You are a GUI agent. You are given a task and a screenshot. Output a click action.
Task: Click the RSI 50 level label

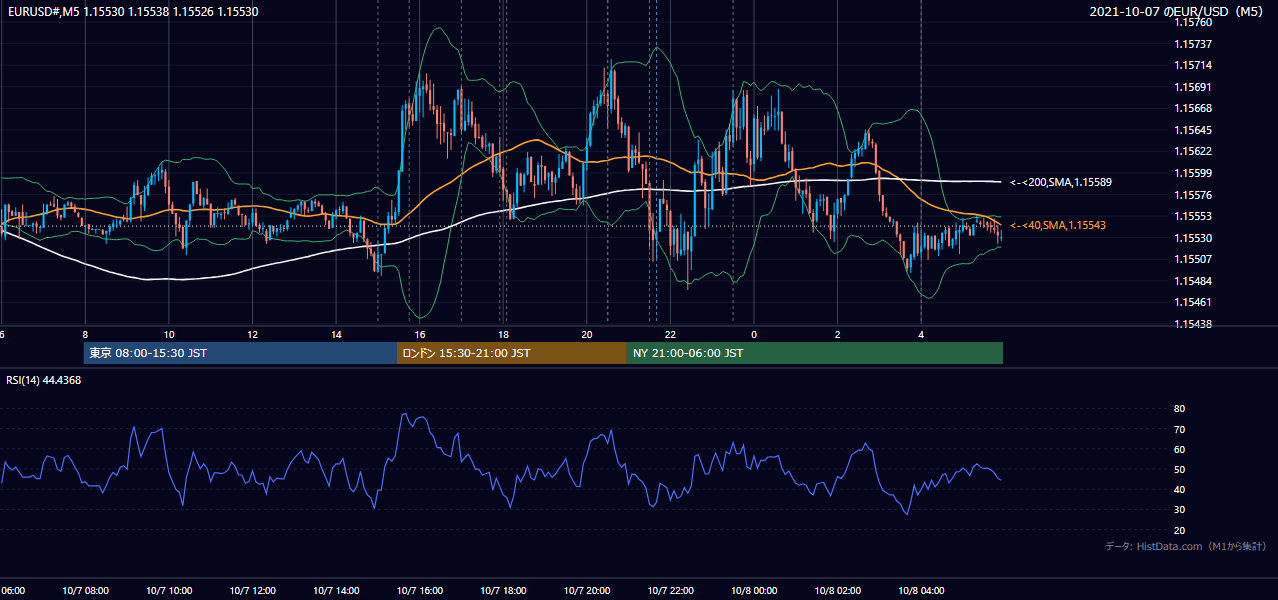tap(1179, 470)
